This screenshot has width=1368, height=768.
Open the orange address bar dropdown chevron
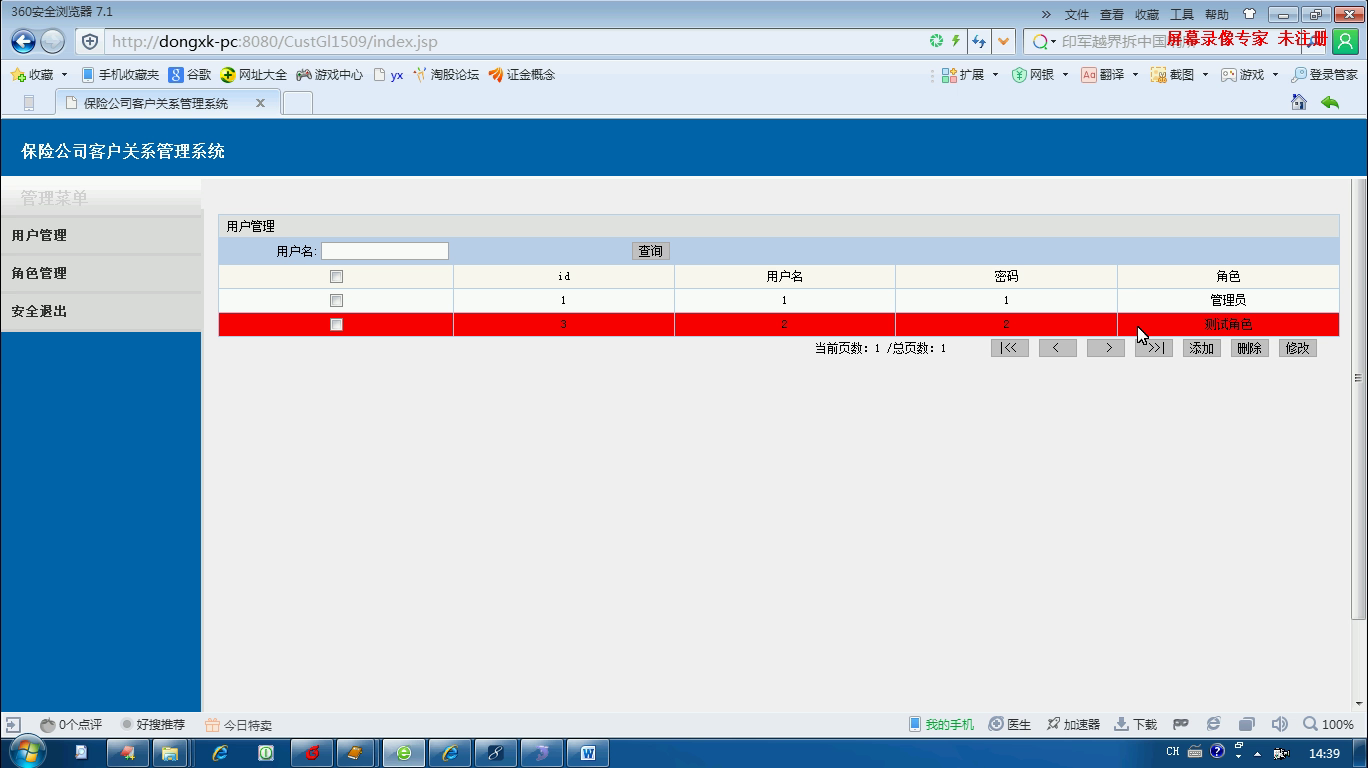1003,41
